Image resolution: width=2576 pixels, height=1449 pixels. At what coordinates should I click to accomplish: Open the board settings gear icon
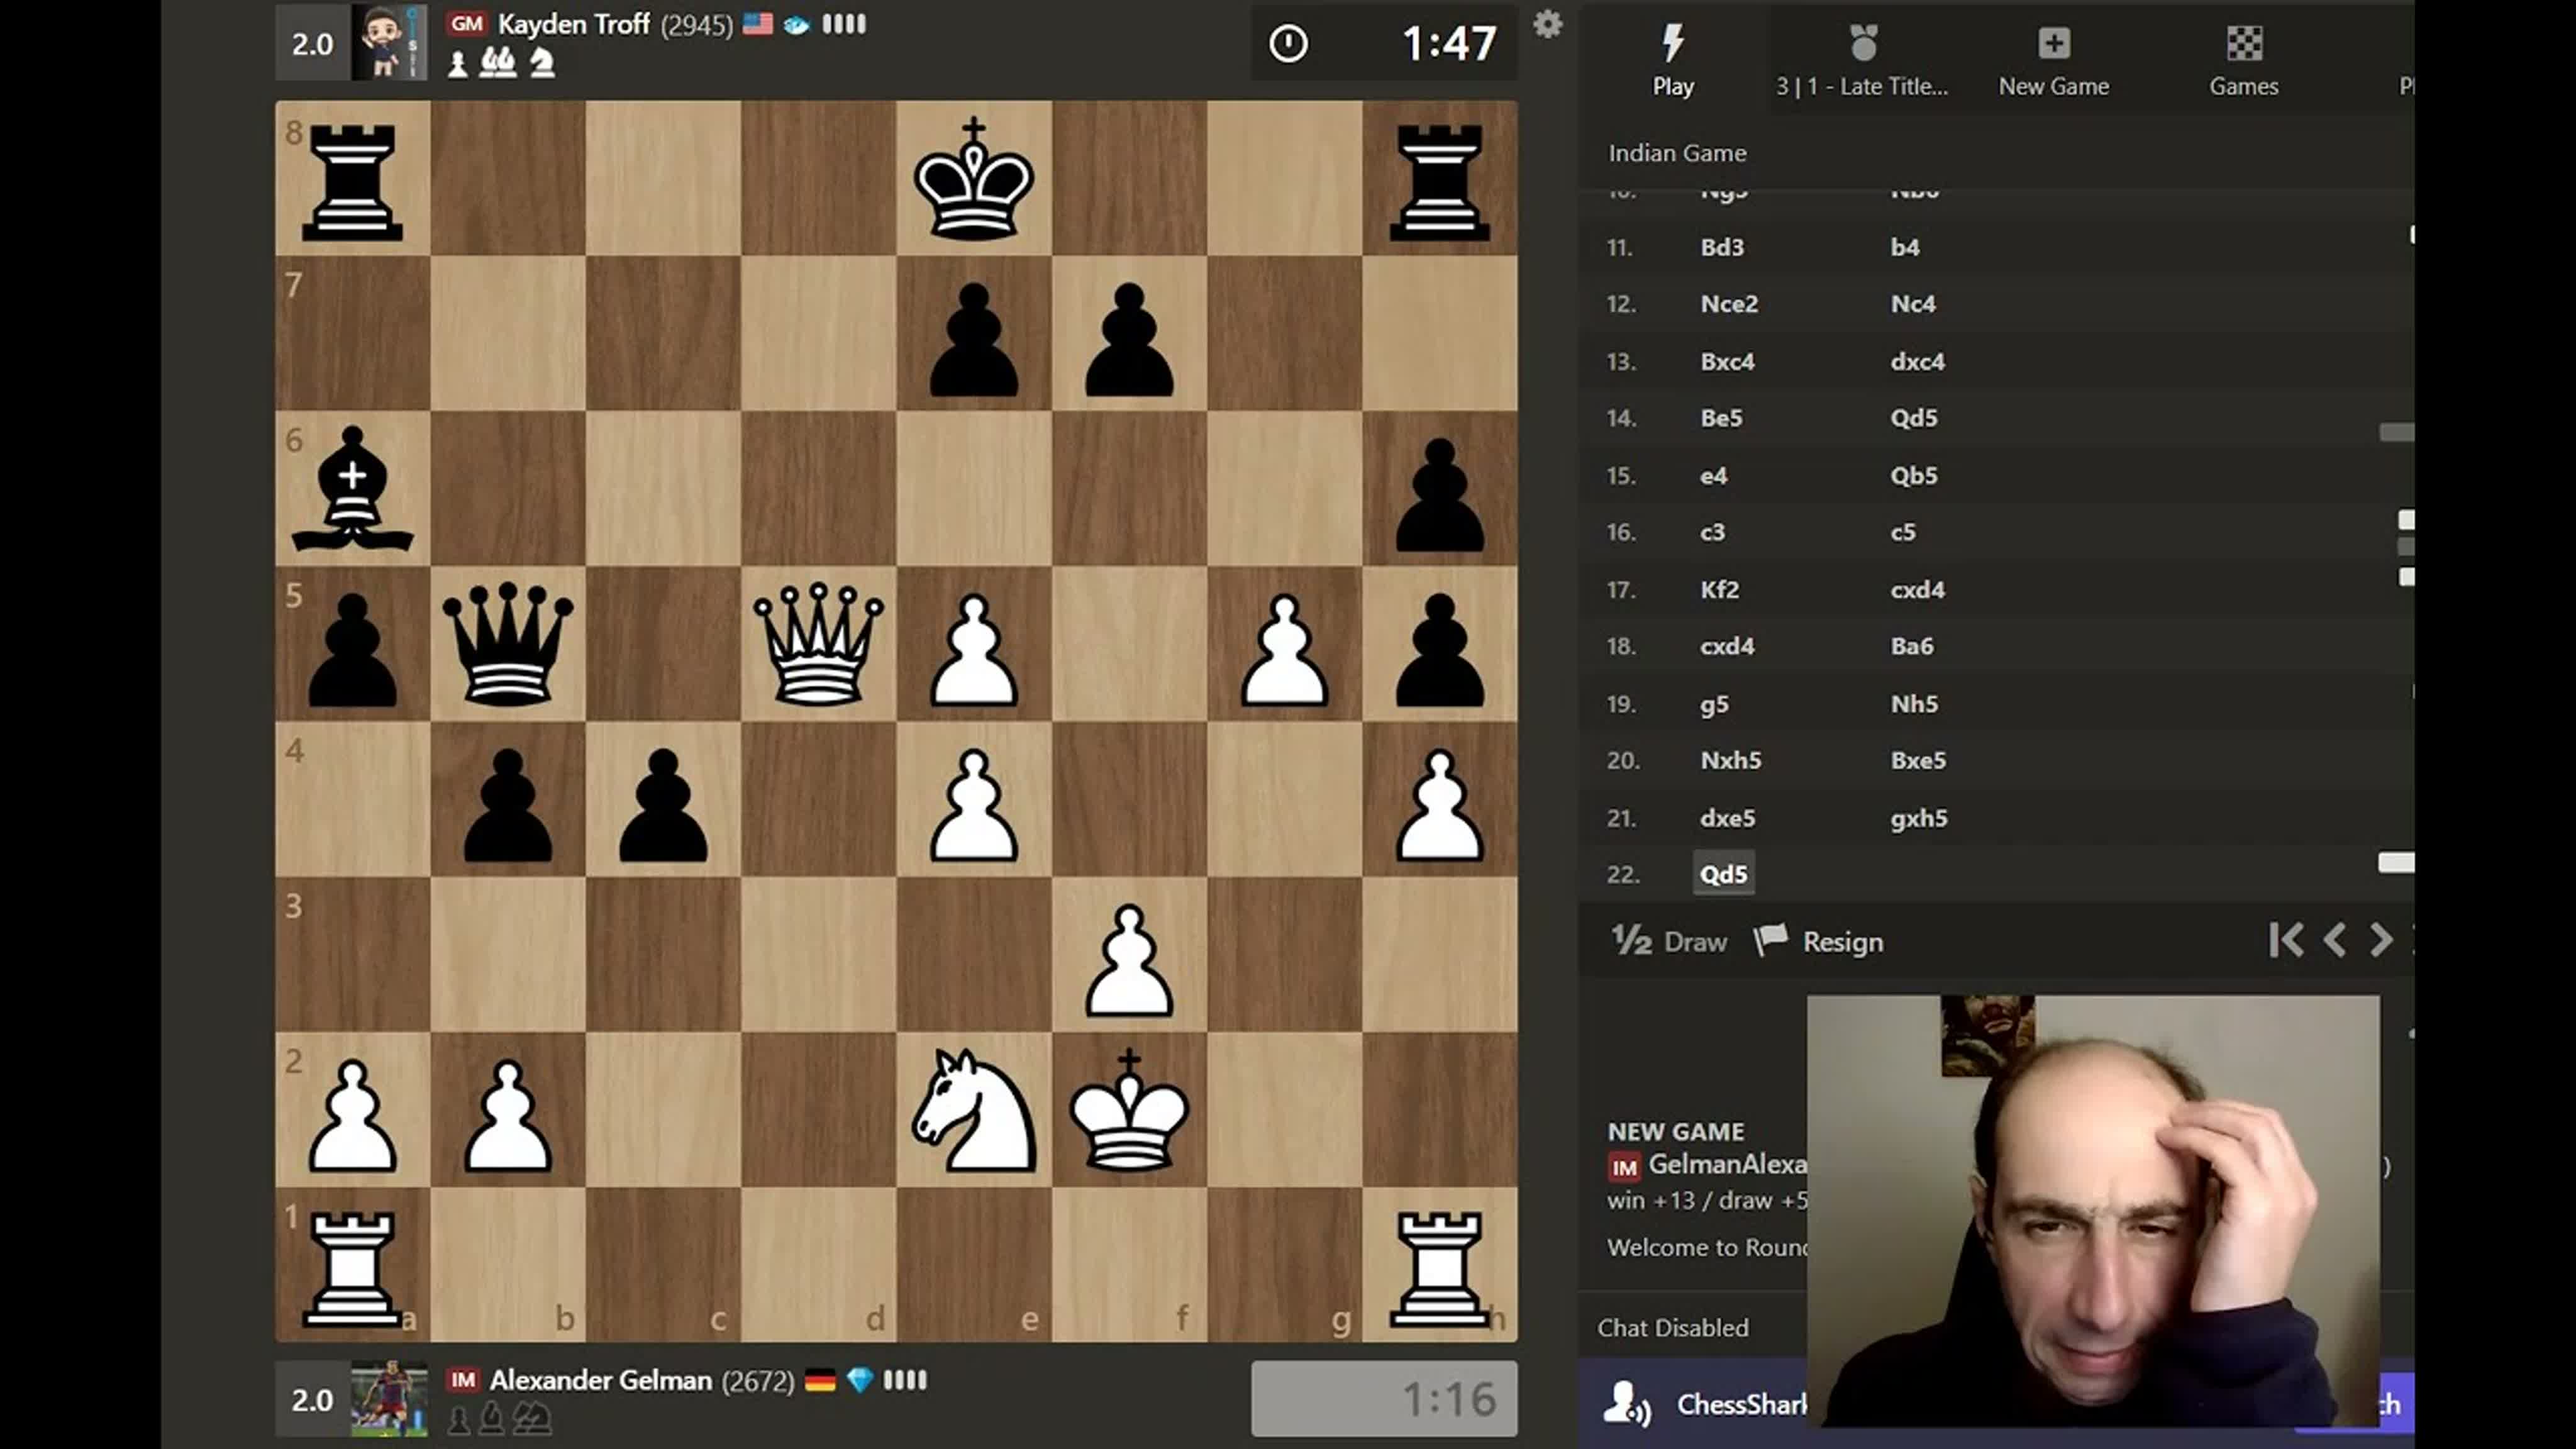(1547, 24)
